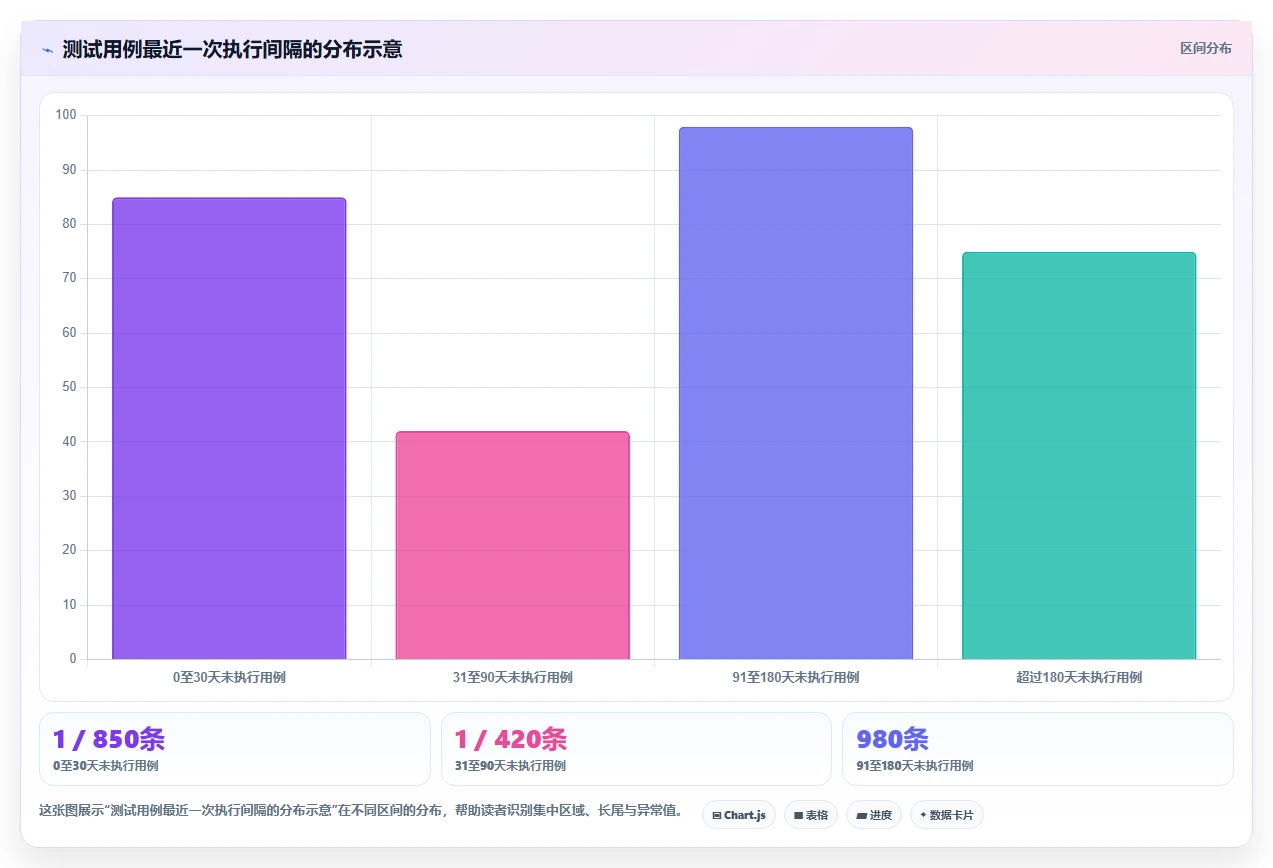Click the chart title 测试用例最近一次执行间隔的分布示意
Viewport: 1273px width, 868px height.
(232, 49)
